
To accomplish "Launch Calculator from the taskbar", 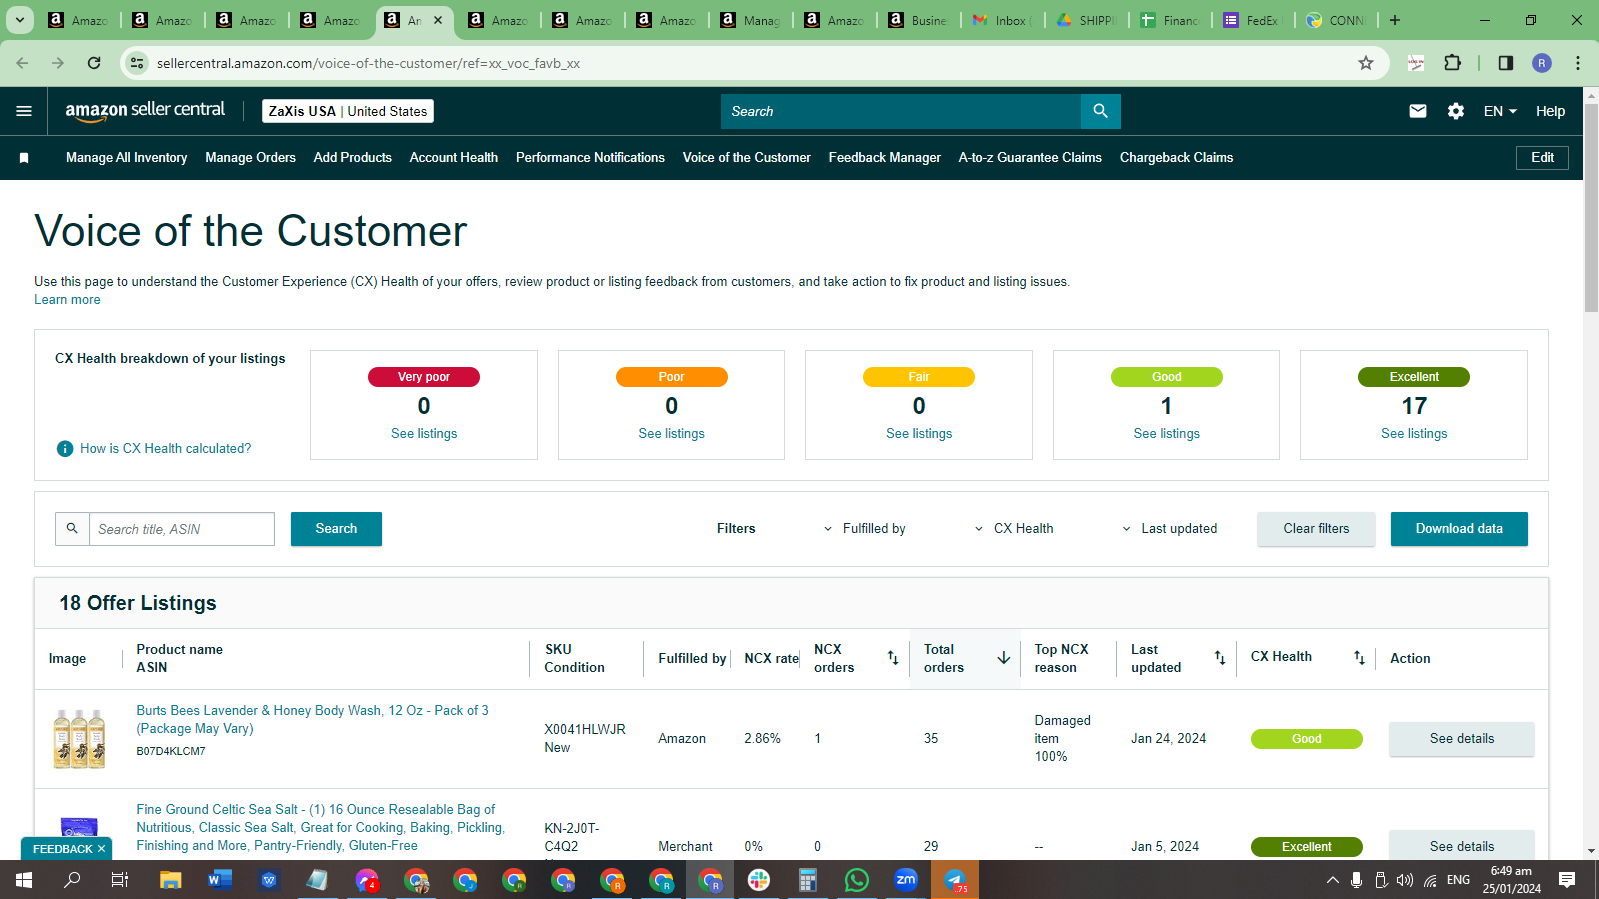I will coord(808,880).
